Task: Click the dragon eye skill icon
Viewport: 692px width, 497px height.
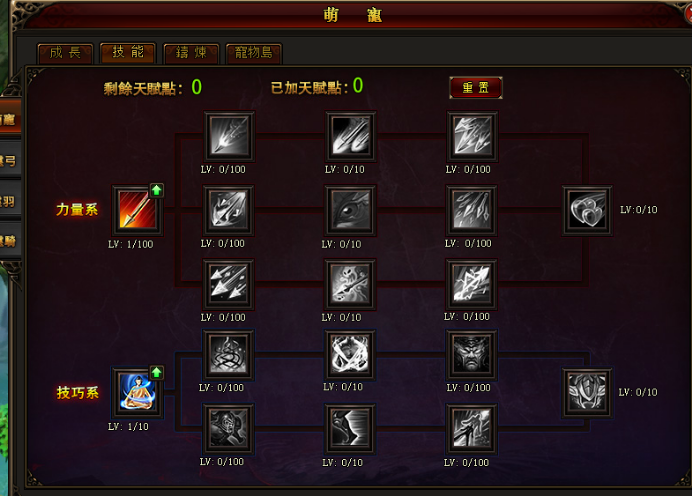Action: pos(350,210)
